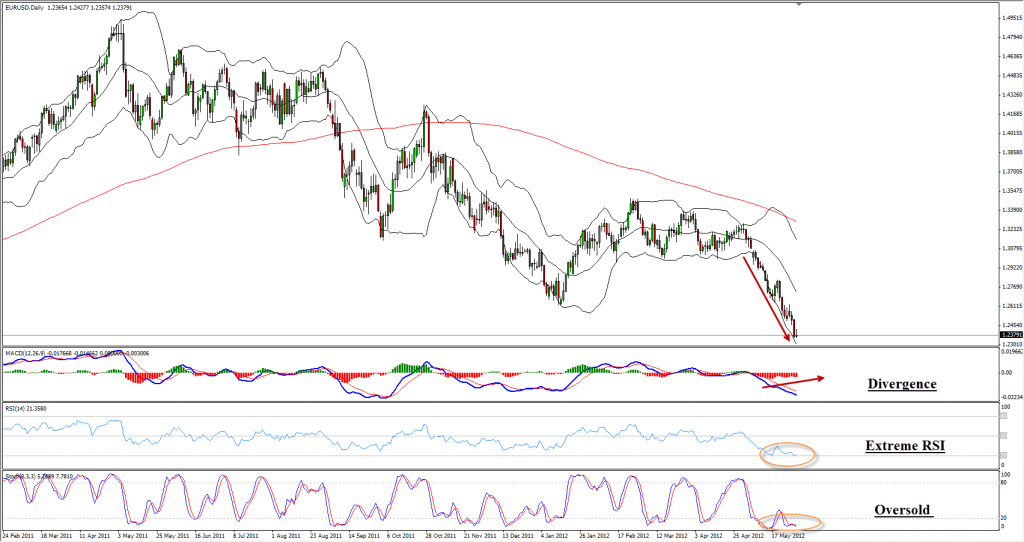Click the 1 Aug 2011 date label

tap(285, 536)
